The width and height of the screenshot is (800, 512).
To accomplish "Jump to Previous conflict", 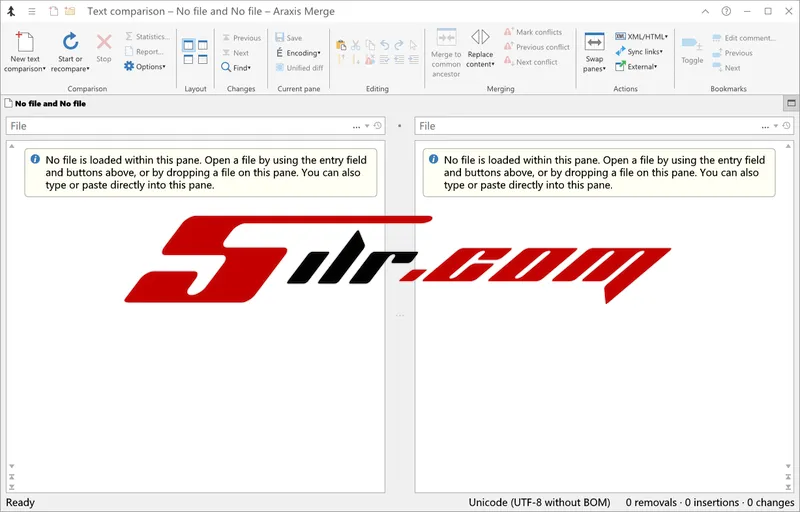I will (537, 47).
